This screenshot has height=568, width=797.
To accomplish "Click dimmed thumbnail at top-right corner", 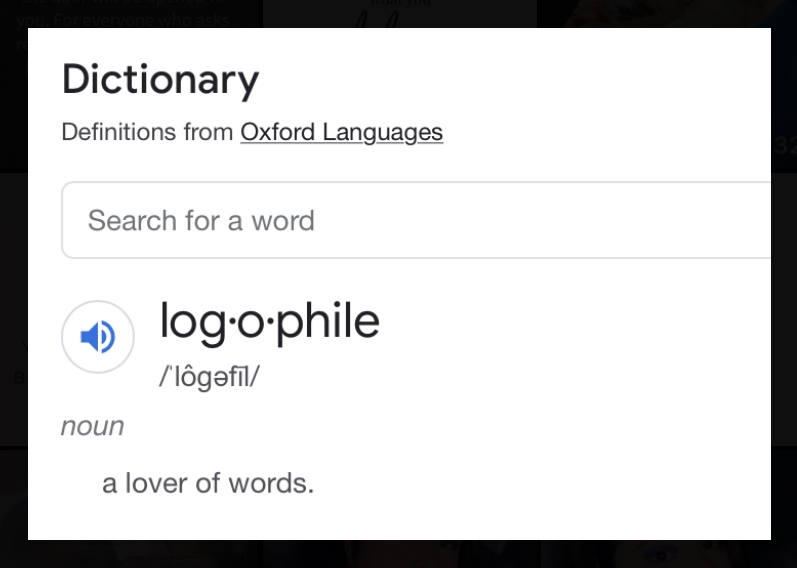I will [x=680, y=13].
